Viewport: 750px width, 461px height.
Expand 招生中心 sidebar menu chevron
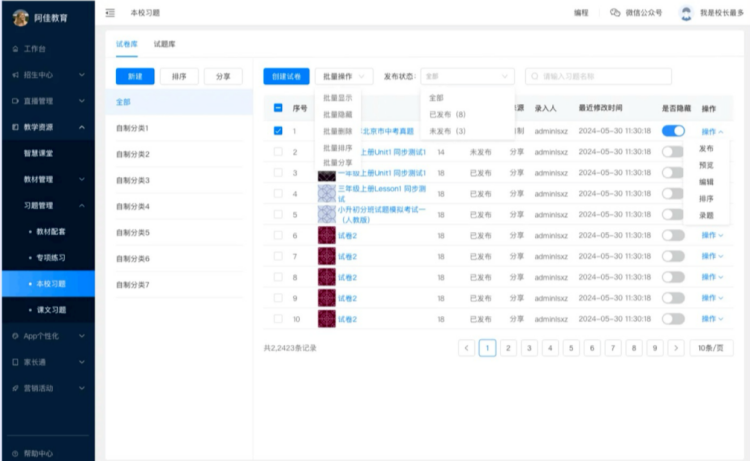coord(82,75)
